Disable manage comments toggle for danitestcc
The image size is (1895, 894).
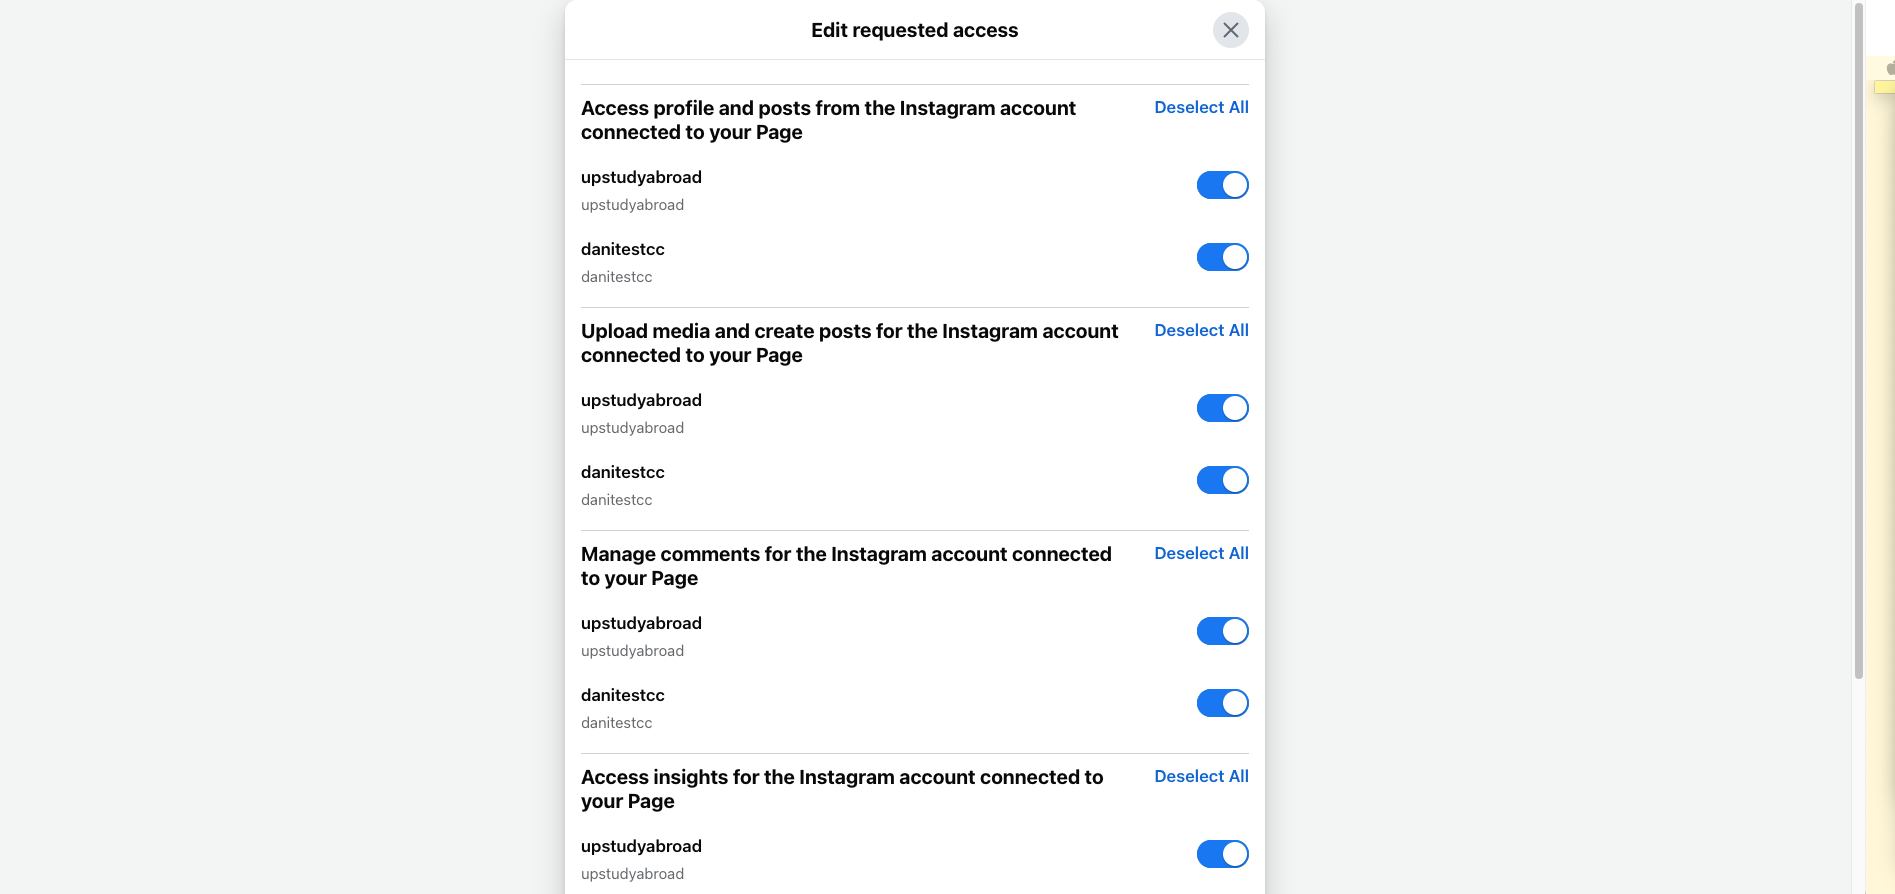pos(1222,703)
